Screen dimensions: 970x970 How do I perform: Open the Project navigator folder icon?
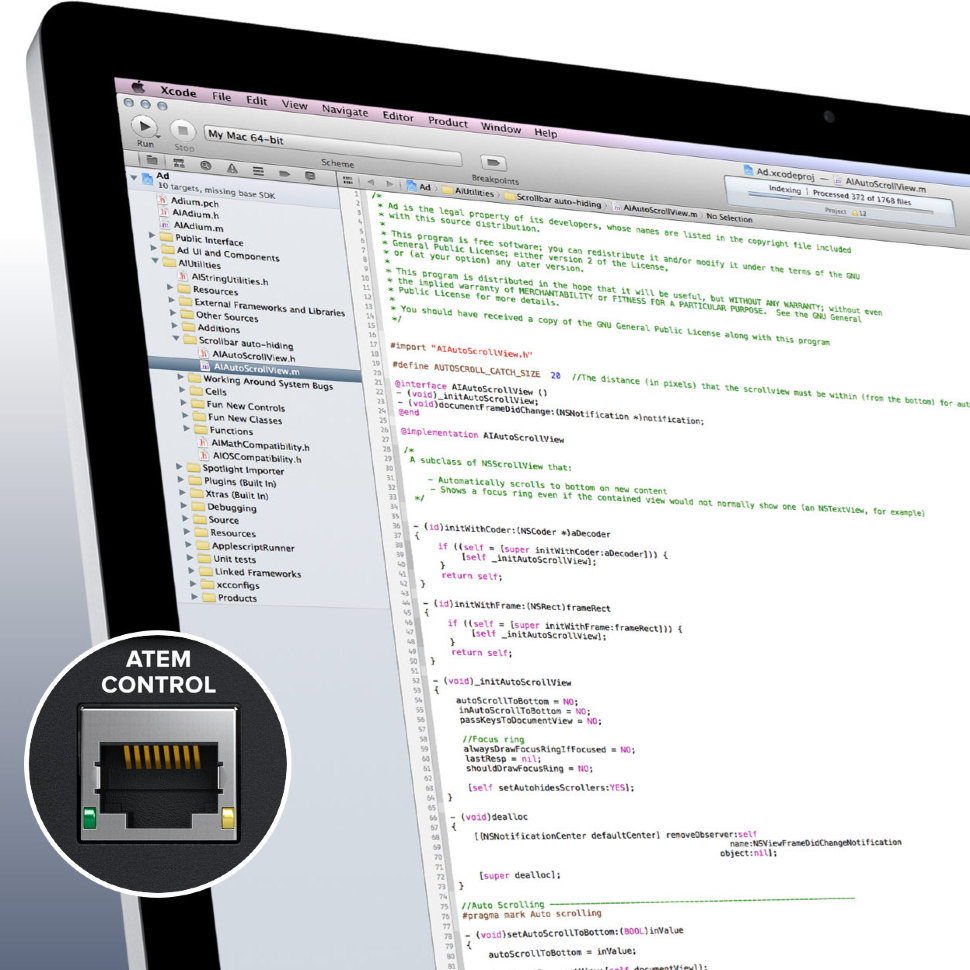151,160
